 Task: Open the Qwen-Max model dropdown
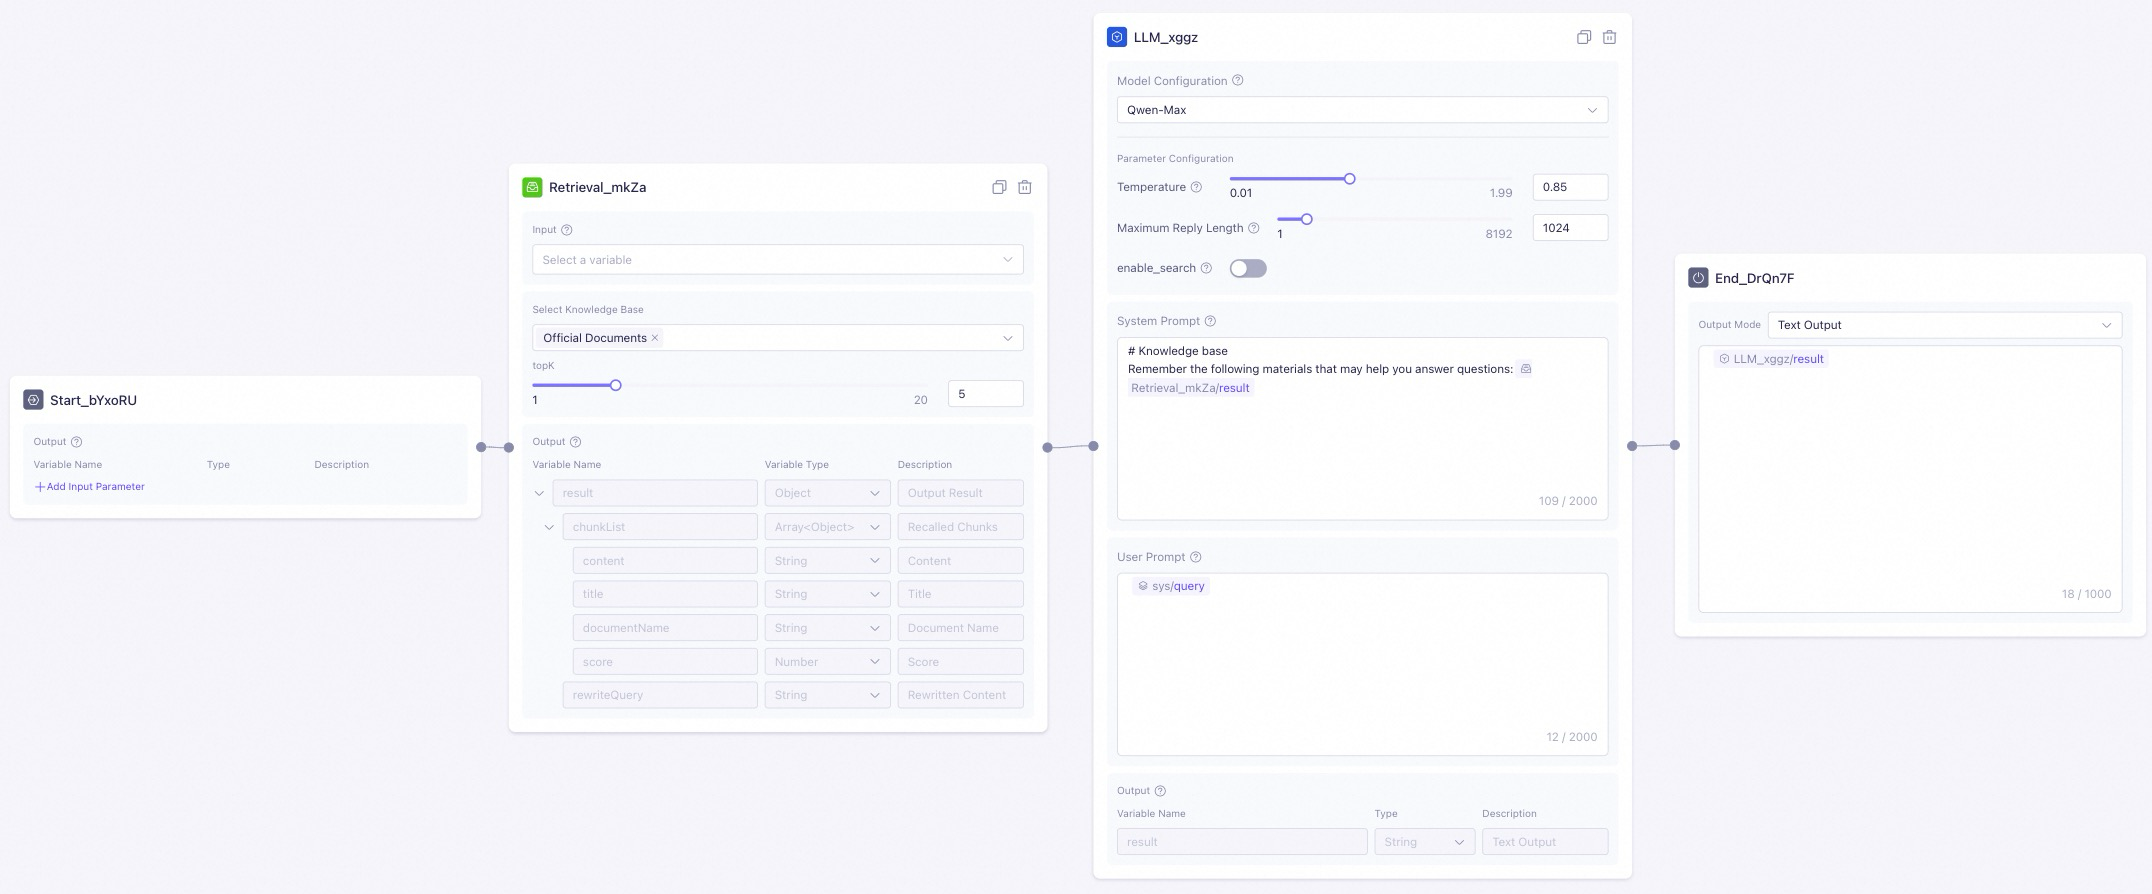tap(1362, 110)
